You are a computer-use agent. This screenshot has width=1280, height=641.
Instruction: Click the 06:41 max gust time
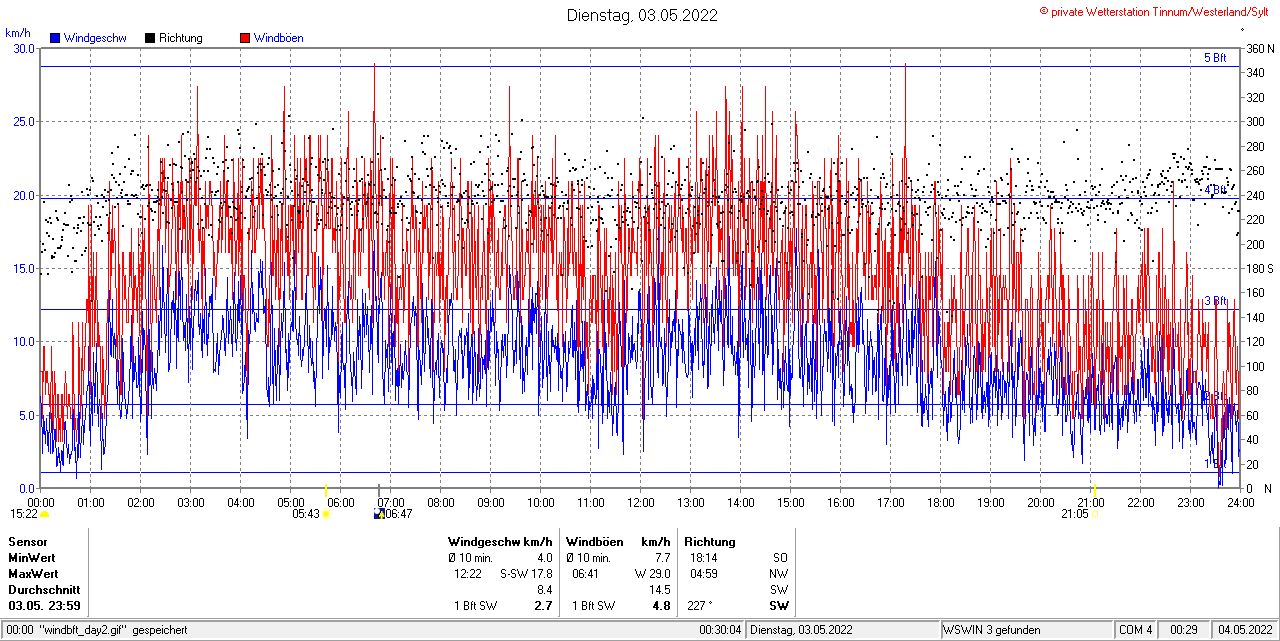[x=586, y=573]
